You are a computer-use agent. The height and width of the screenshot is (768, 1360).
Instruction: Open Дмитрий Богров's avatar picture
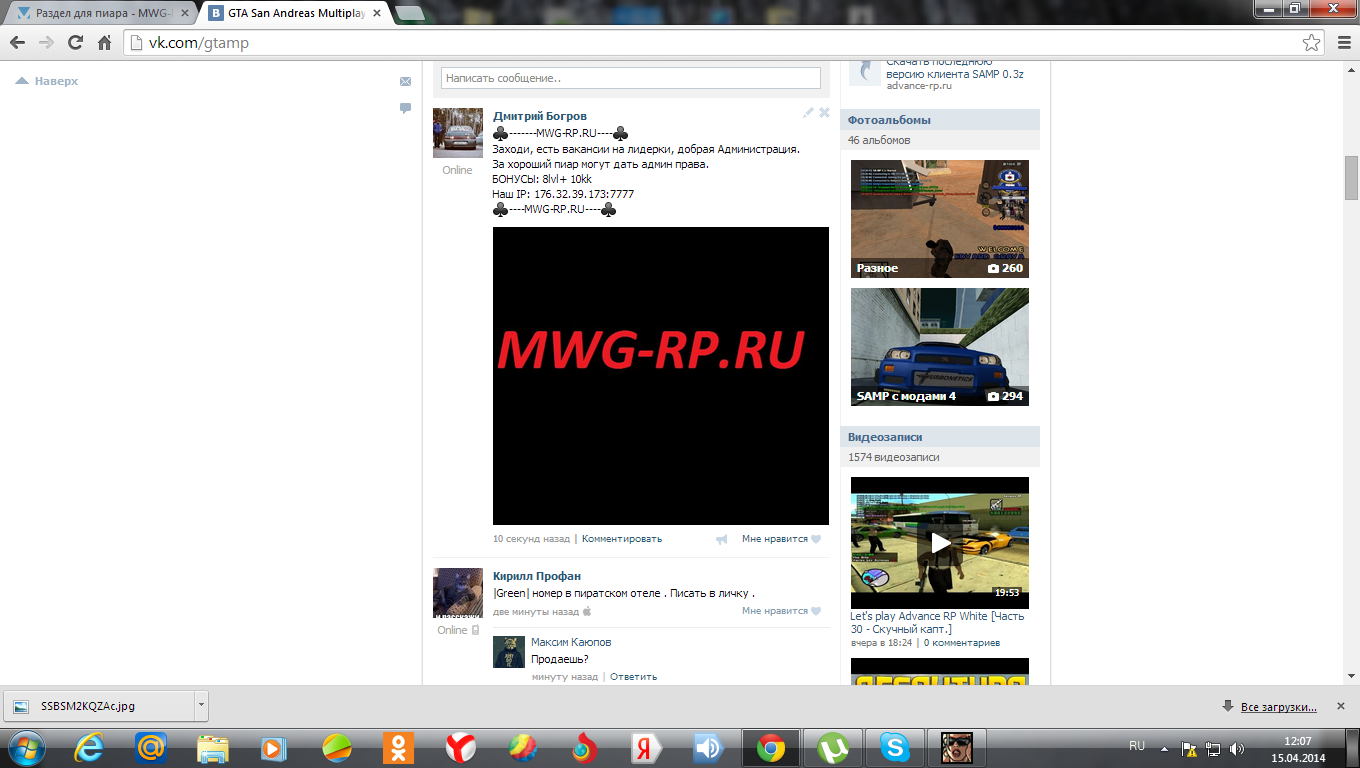[x=458, y=133]
